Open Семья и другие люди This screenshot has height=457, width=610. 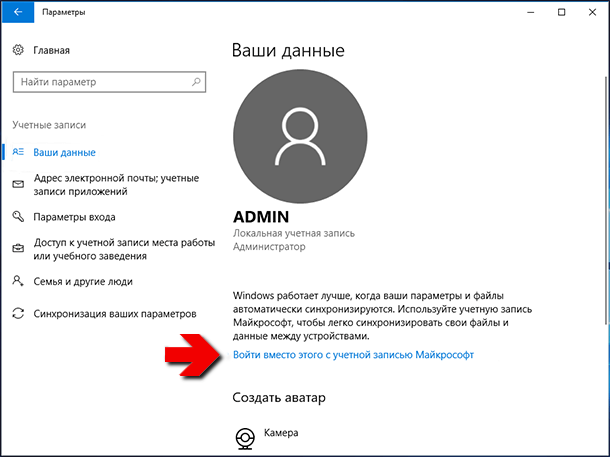[83, 282]
